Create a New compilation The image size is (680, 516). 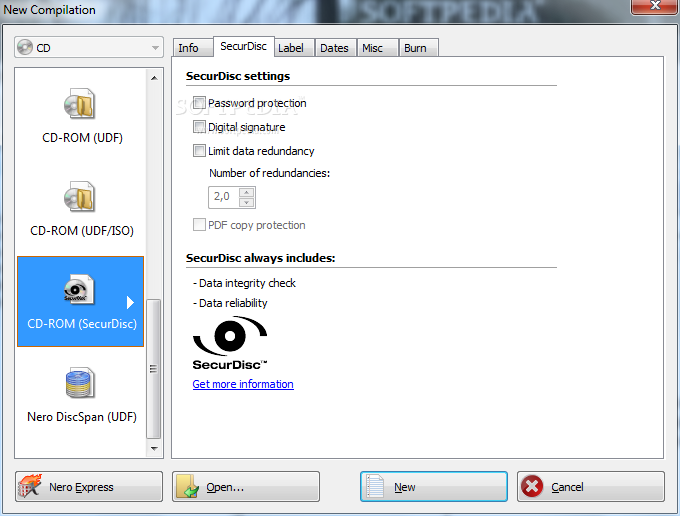click(434, 487)
